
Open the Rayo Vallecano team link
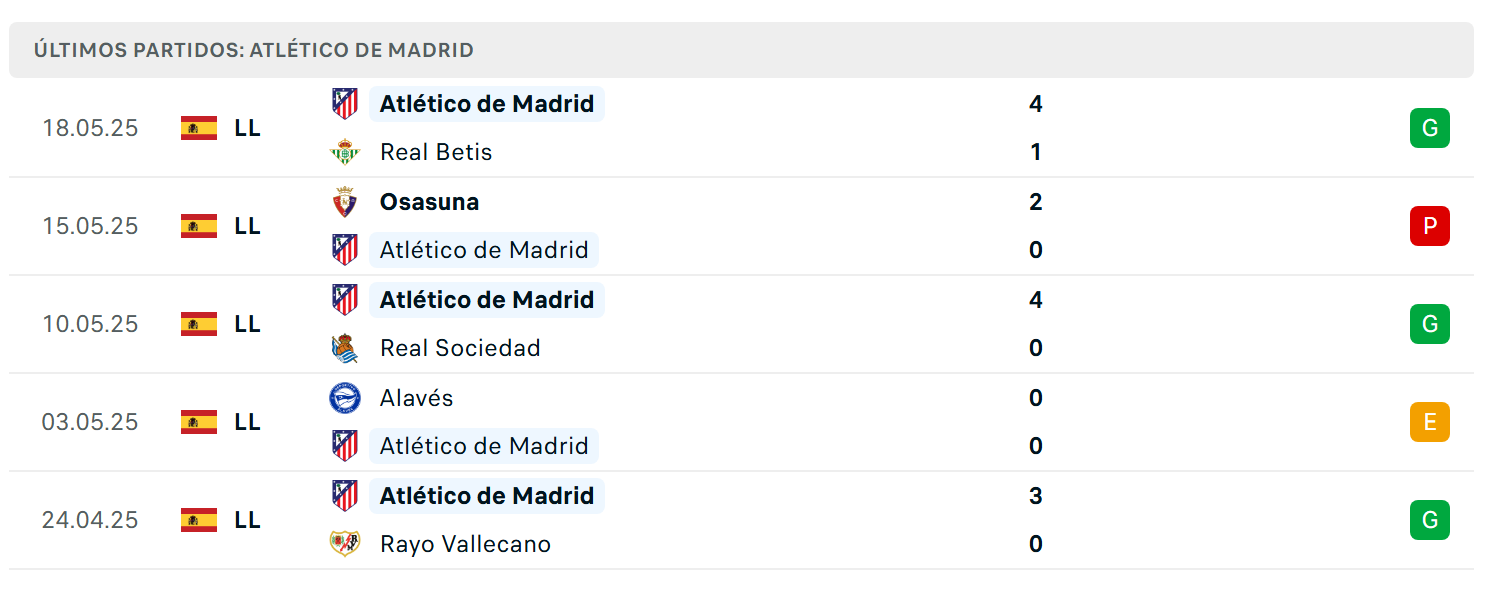[x=465, y=544]
